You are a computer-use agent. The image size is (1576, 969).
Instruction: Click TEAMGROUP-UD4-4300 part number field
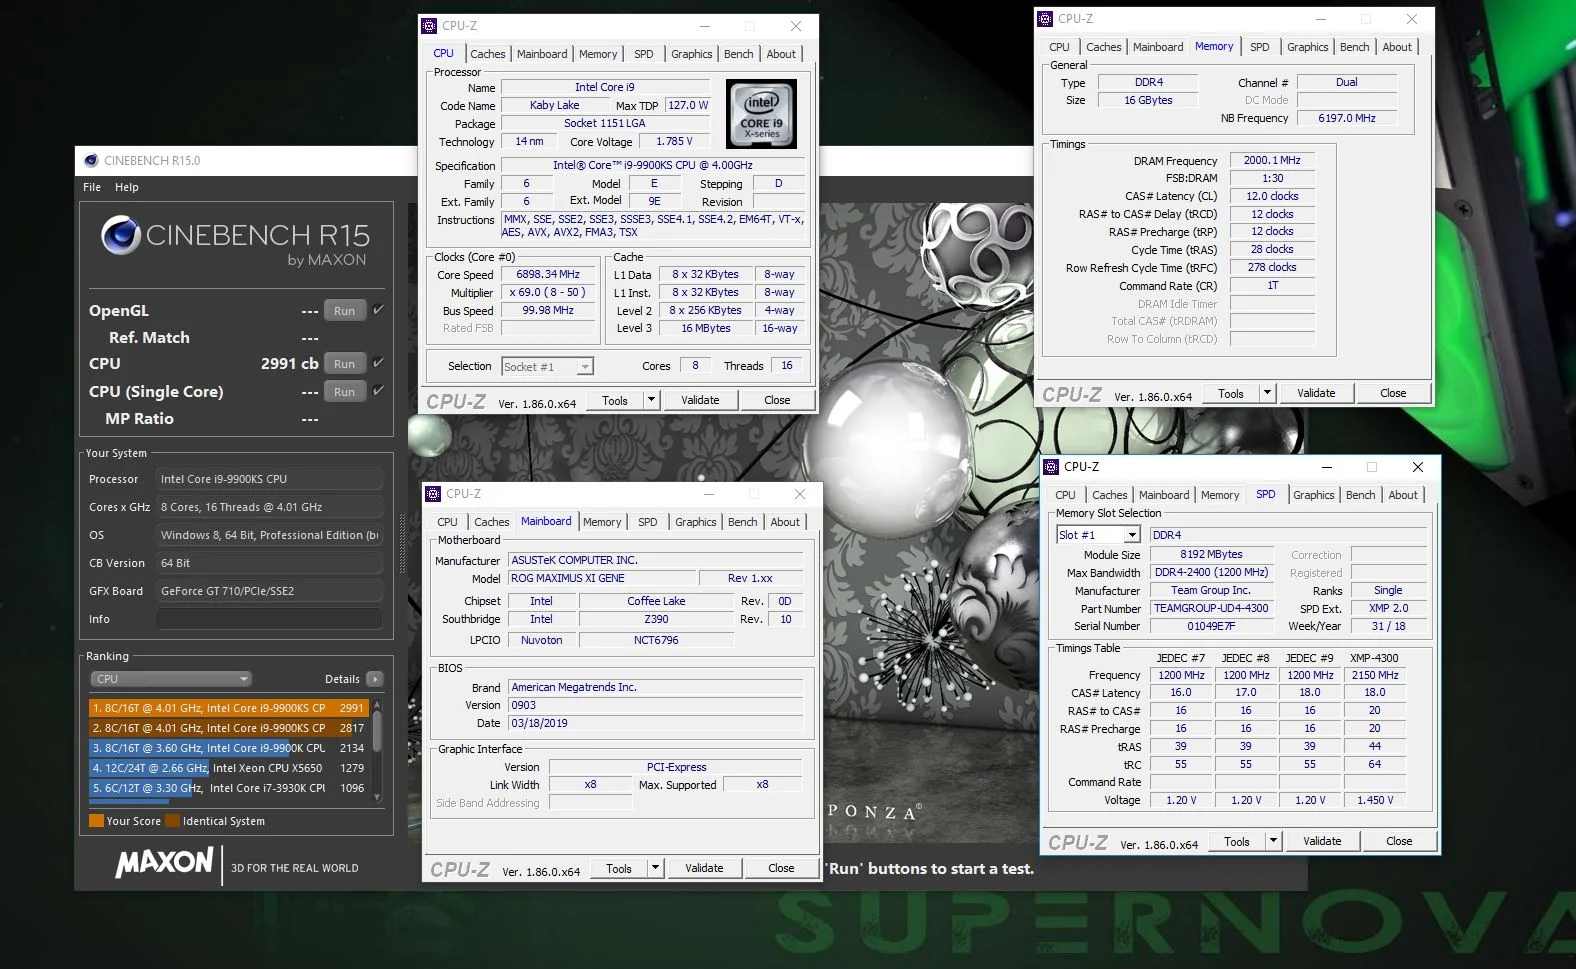(1212, 608)
